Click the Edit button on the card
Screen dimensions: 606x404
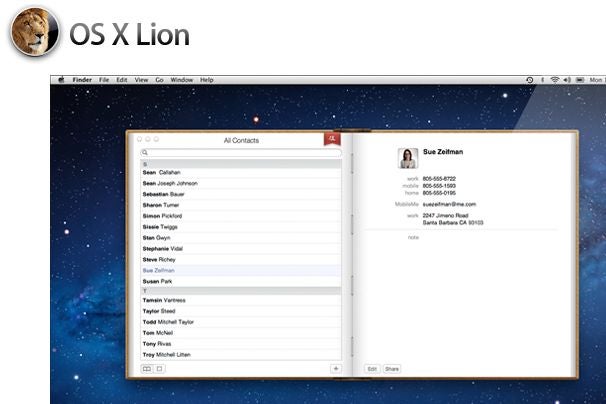[x=372, y=369]
